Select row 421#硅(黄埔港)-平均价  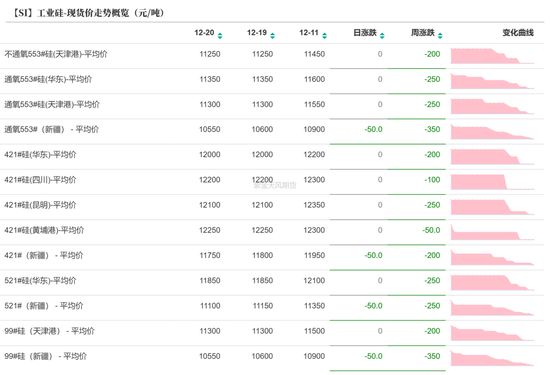[44, 230]
